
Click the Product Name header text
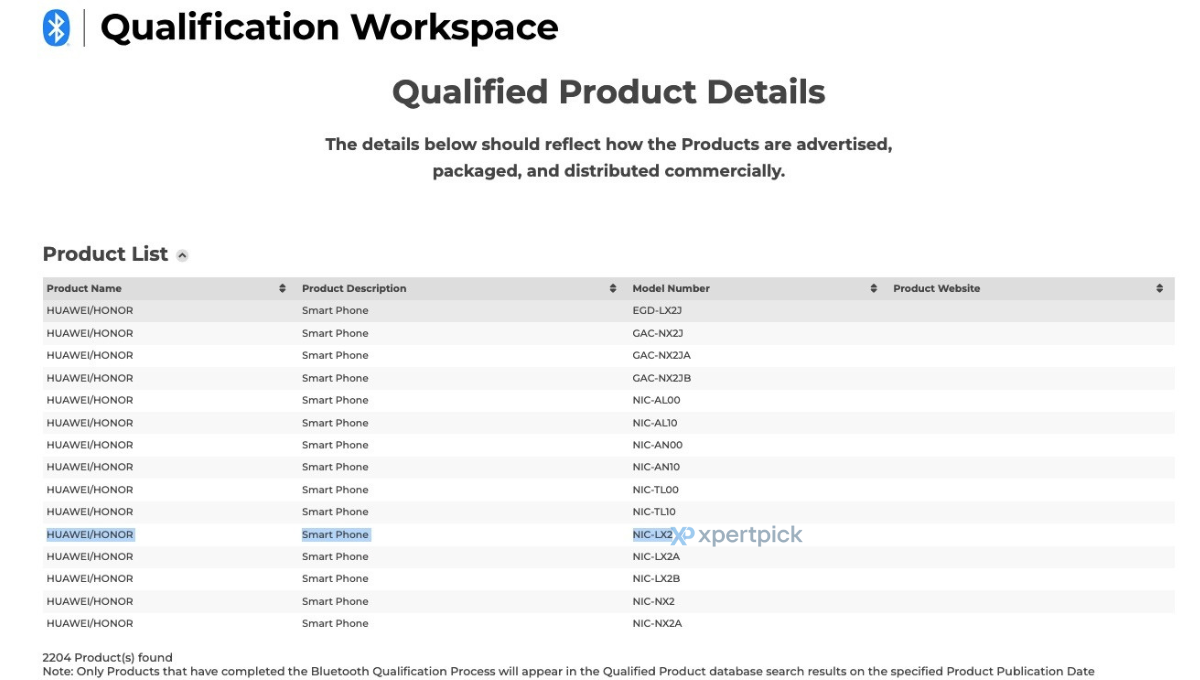[84, 288]
